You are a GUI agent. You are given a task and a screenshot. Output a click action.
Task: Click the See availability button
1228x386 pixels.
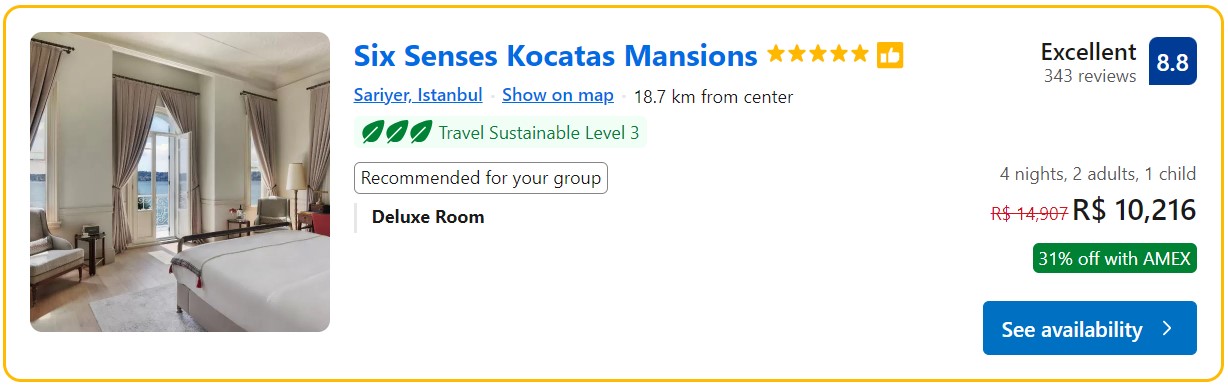click(1090, 328)
